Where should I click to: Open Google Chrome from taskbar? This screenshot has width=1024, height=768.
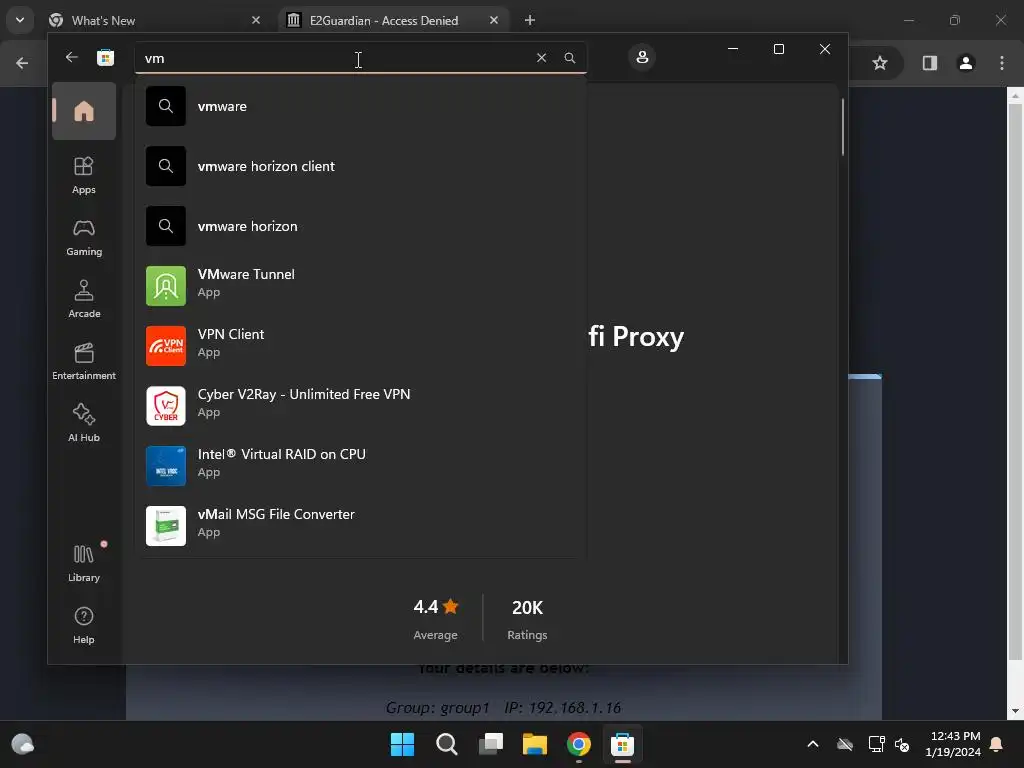pyautogui.click(x=579, y=744)
